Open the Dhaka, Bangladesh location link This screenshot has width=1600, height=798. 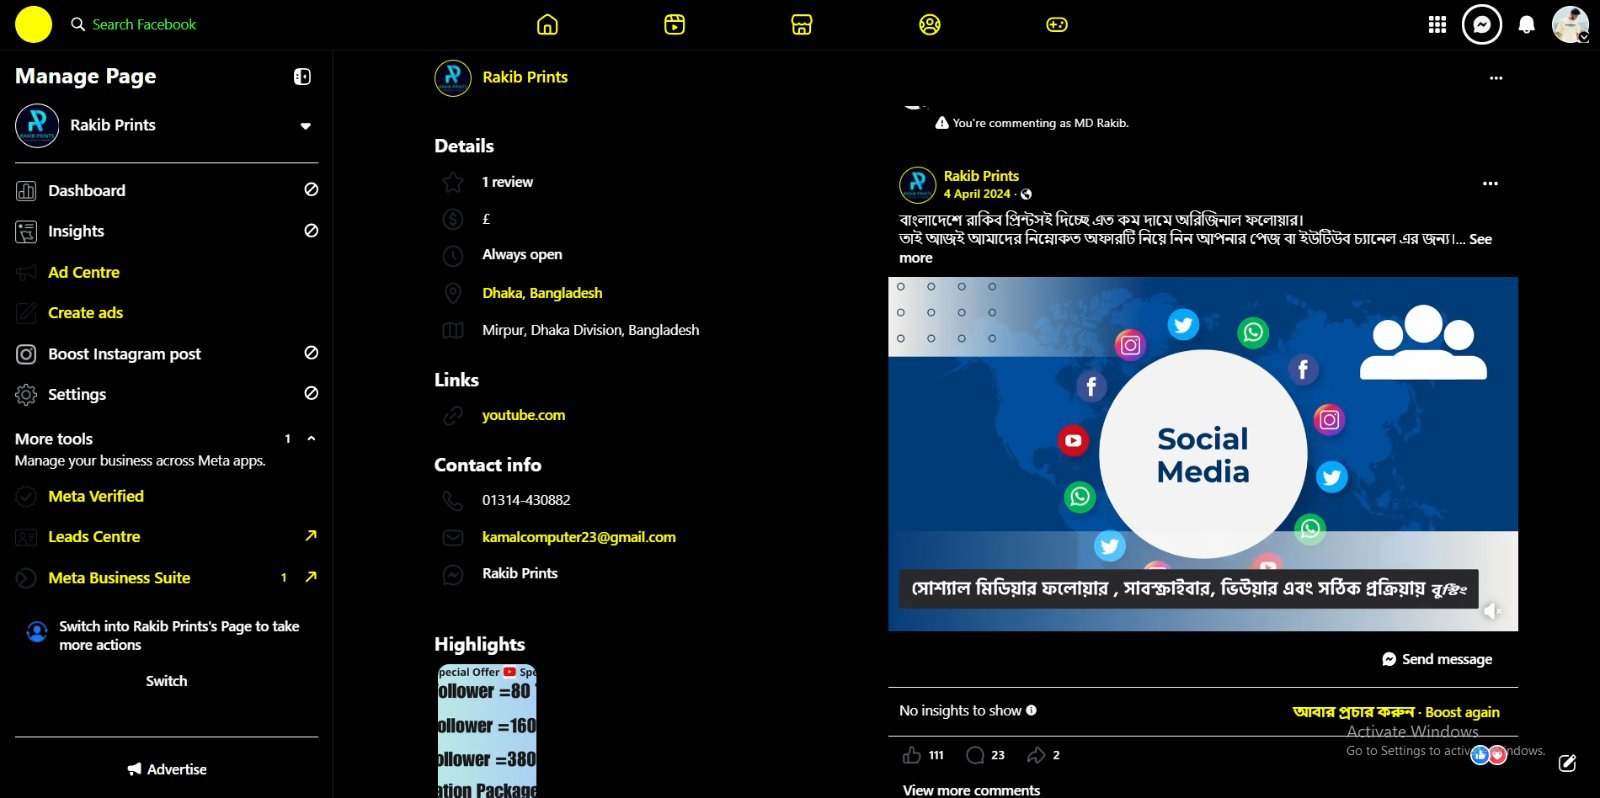pyautogui.click(x=542, y=293)
